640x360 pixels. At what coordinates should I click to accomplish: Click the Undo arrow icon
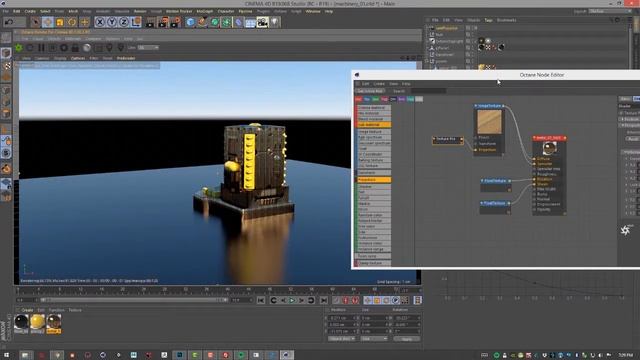click(x=9, y=22)
